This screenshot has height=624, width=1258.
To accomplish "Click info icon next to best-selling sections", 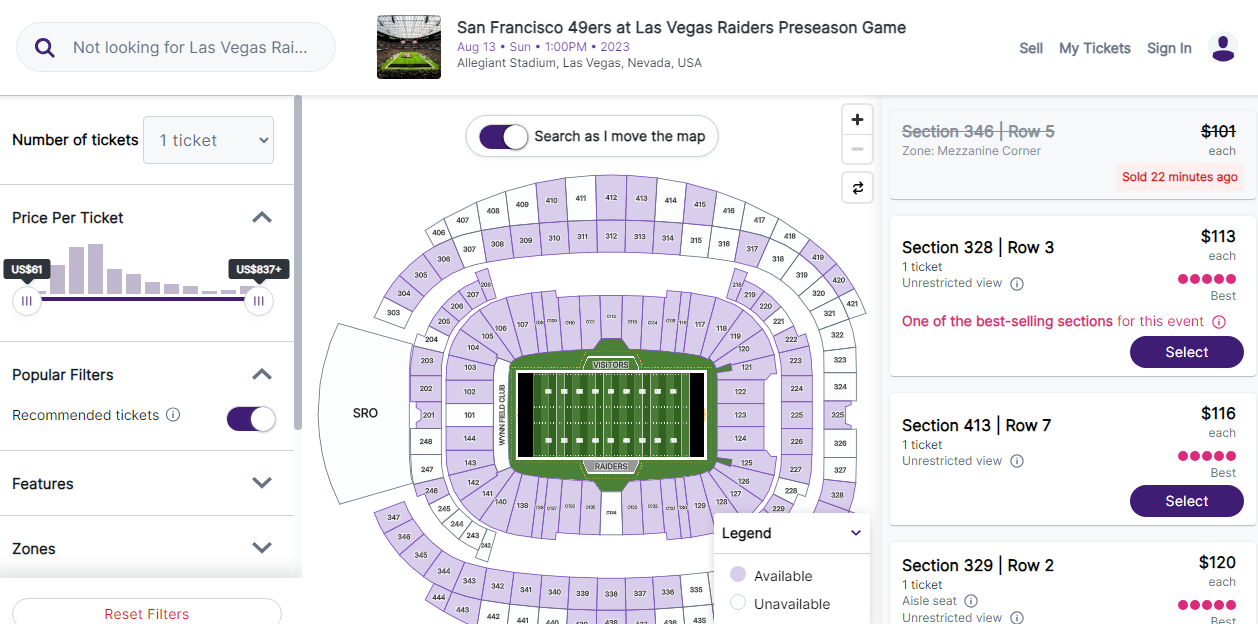I will [x=1219, y=322].
